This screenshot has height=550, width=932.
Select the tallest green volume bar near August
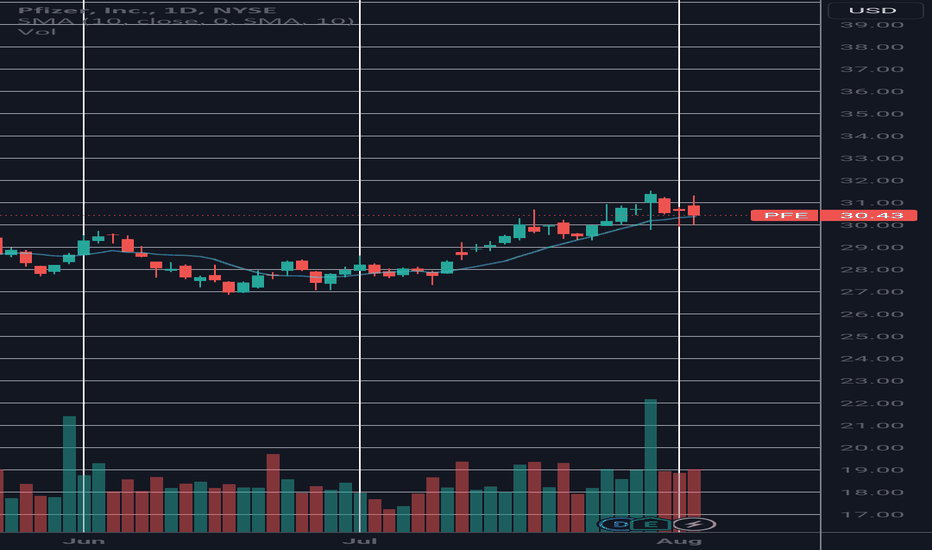tap(651, 466)
